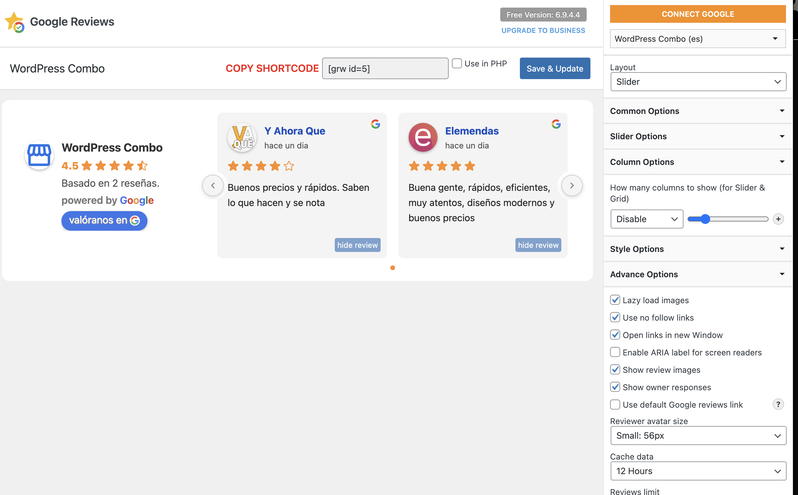Click Google G icon on Y Ahora Que review

(376, 124)
